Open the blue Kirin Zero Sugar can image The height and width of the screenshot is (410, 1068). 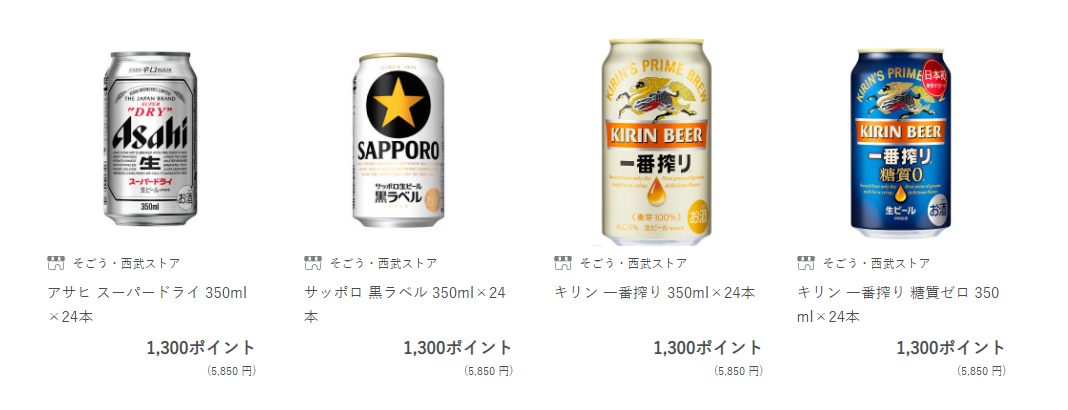pyautogui.click(x=900, y=143)
